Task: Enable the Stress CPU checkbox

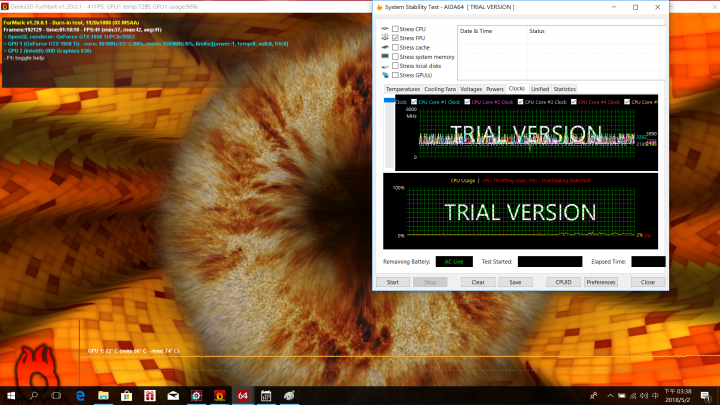Action: [x=395, y=29]
